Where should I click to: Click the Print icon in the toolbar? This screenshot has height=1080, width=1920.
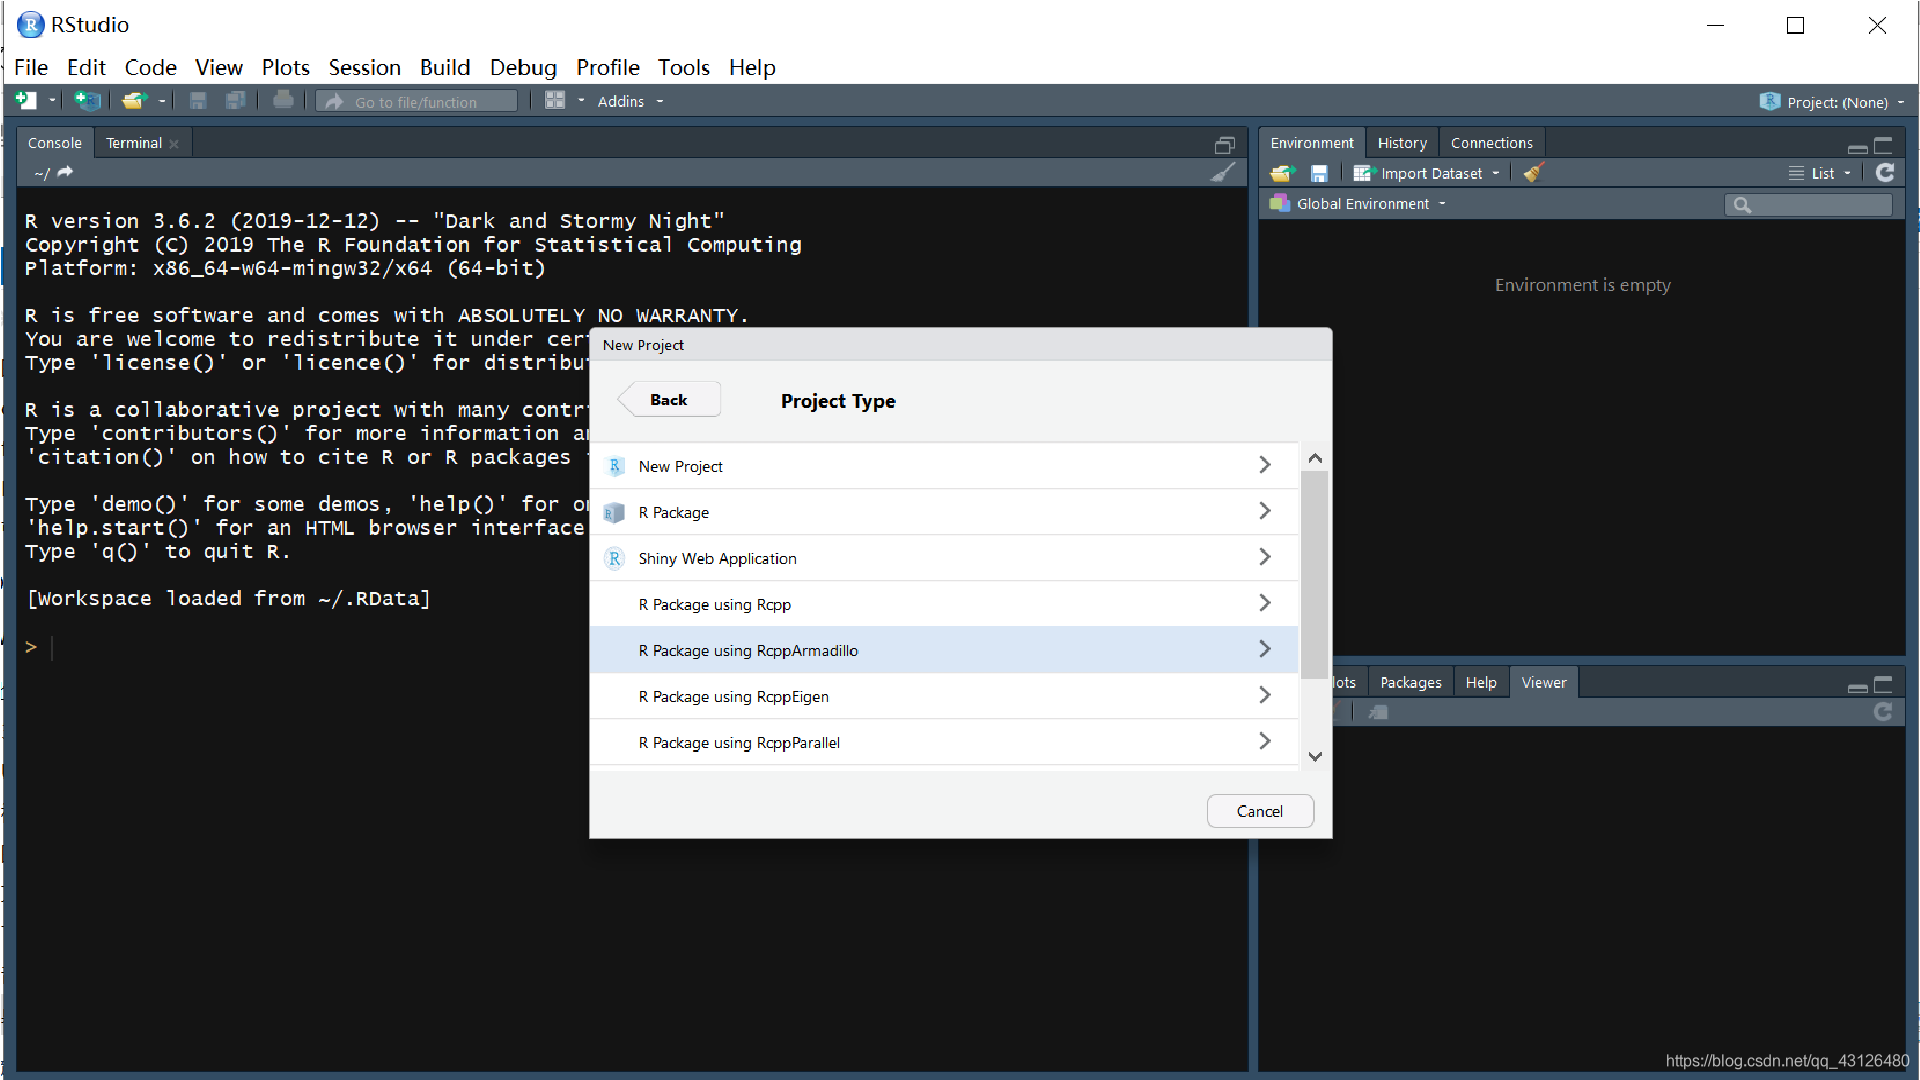(284, 100)
